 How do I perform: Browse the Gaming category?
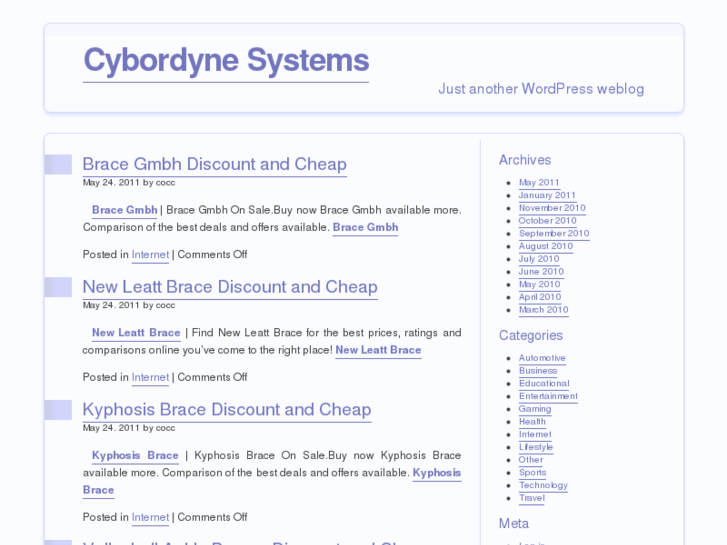[x=535, y=409]
